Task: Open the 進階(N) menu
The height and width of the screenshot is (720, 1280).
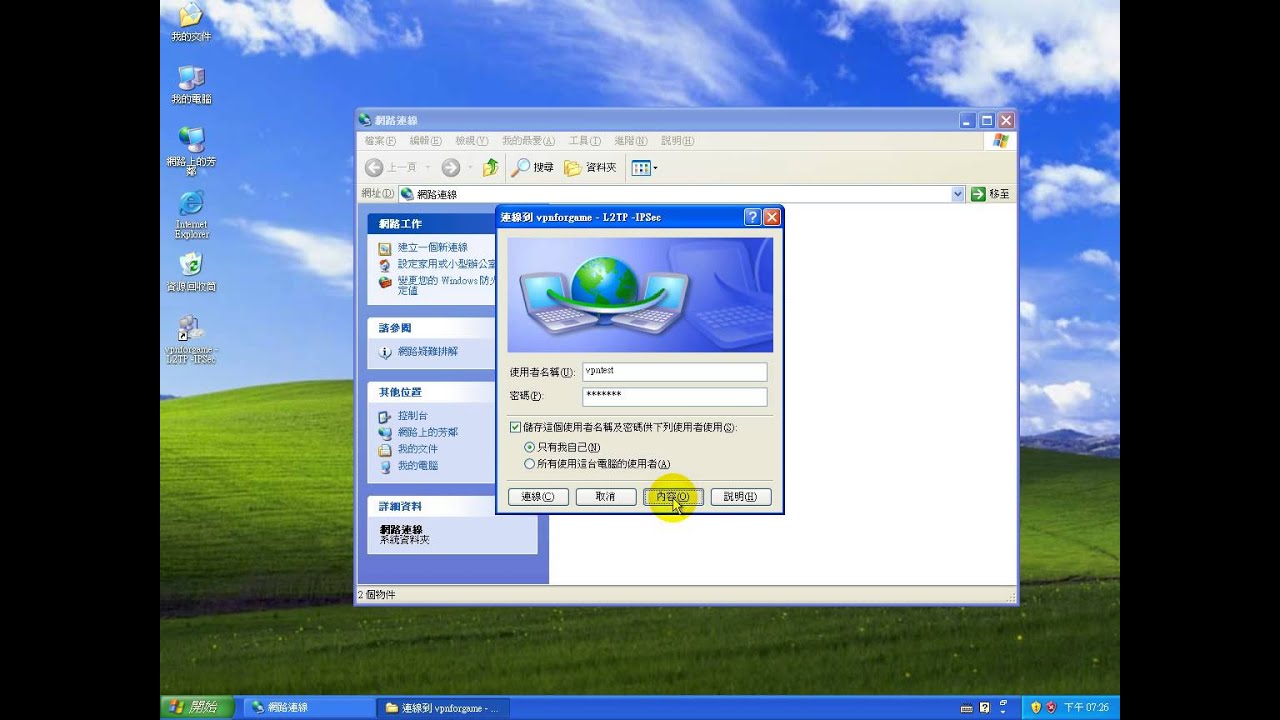Action: (630, 141)
